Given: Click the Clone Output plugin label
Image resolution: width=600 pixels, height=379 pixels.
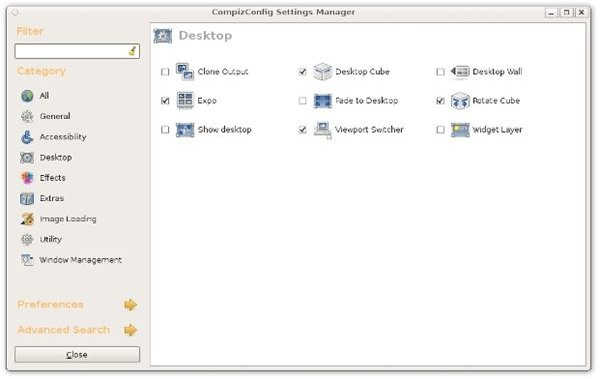Looking at the screenshot, I should [x=223, y=72].
